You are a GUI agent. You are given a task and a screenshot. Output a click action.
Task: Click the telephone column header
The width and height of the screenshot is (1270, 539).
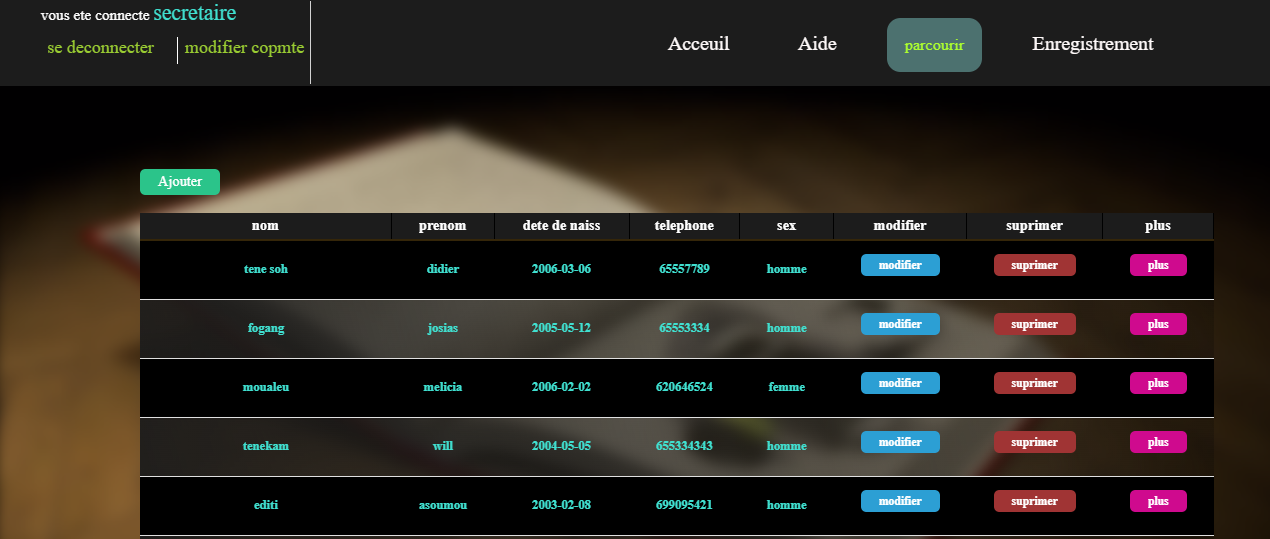(x=684, y=226)
